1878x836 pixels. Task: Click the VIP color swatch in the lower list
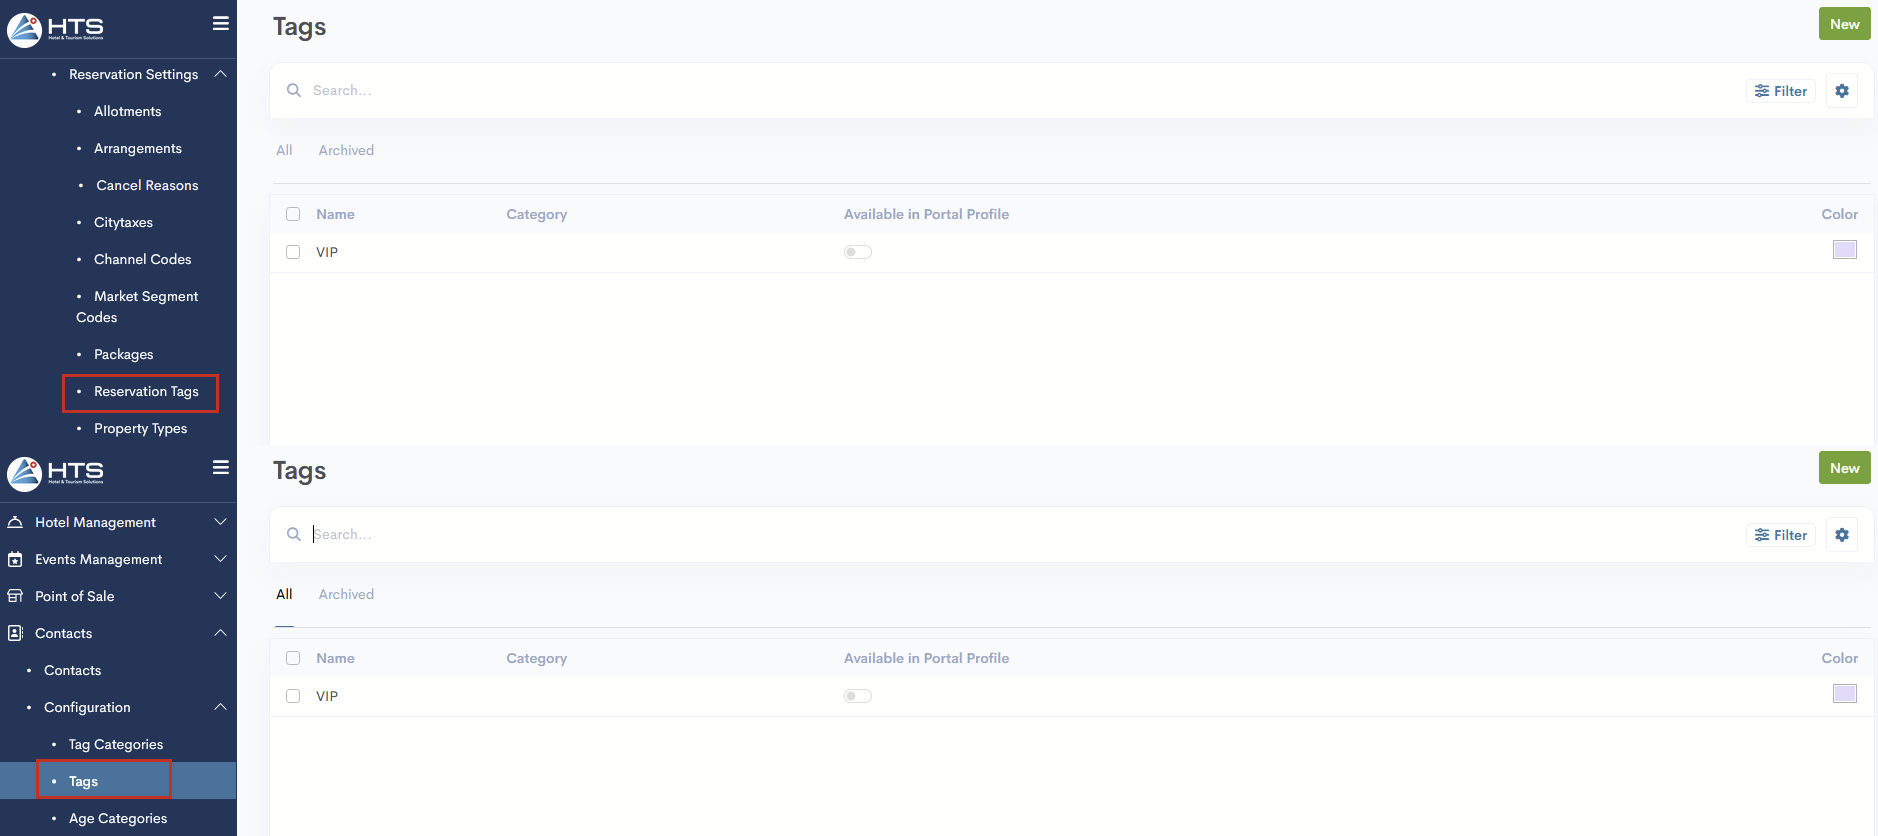point(1844,694)
